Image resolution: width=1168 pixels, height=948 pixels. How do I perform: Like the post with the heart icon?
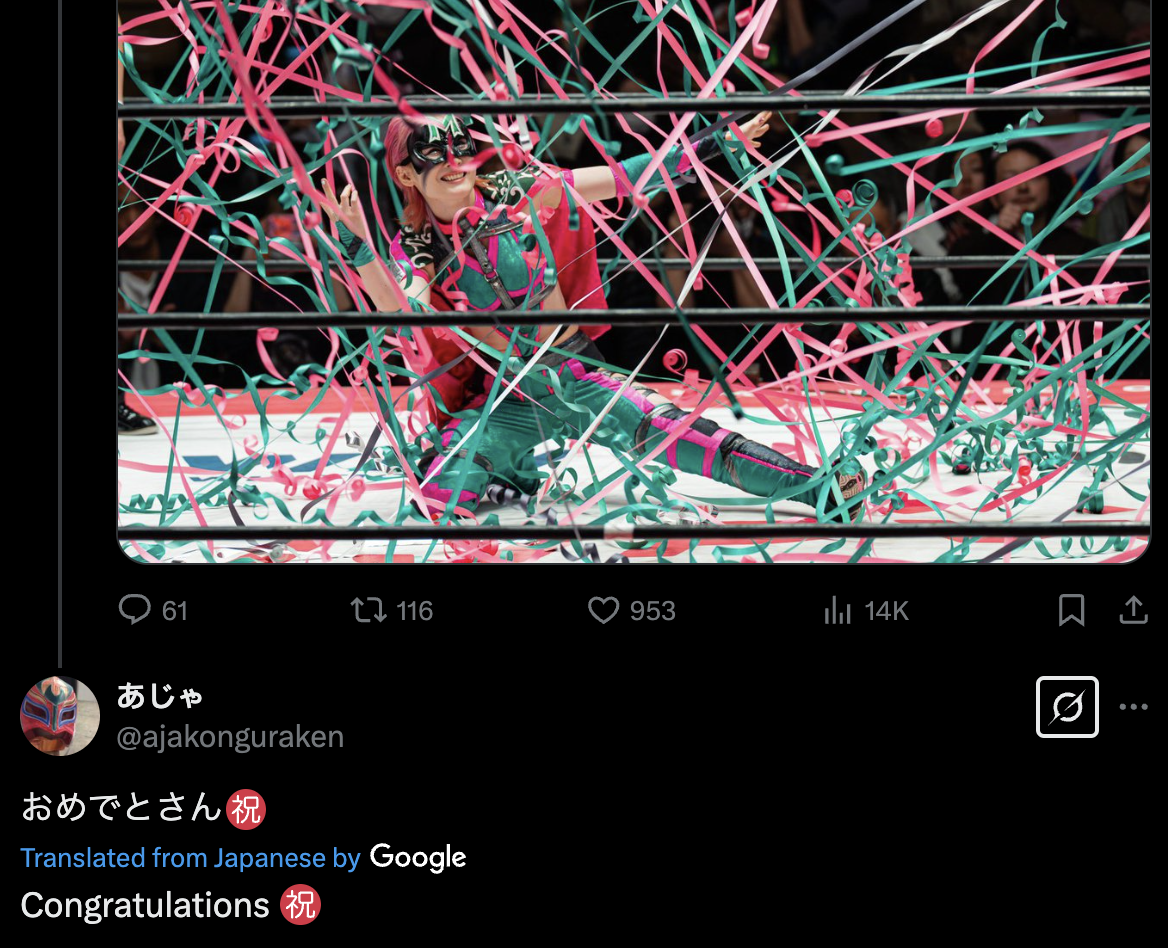click(x=603, y=611)
